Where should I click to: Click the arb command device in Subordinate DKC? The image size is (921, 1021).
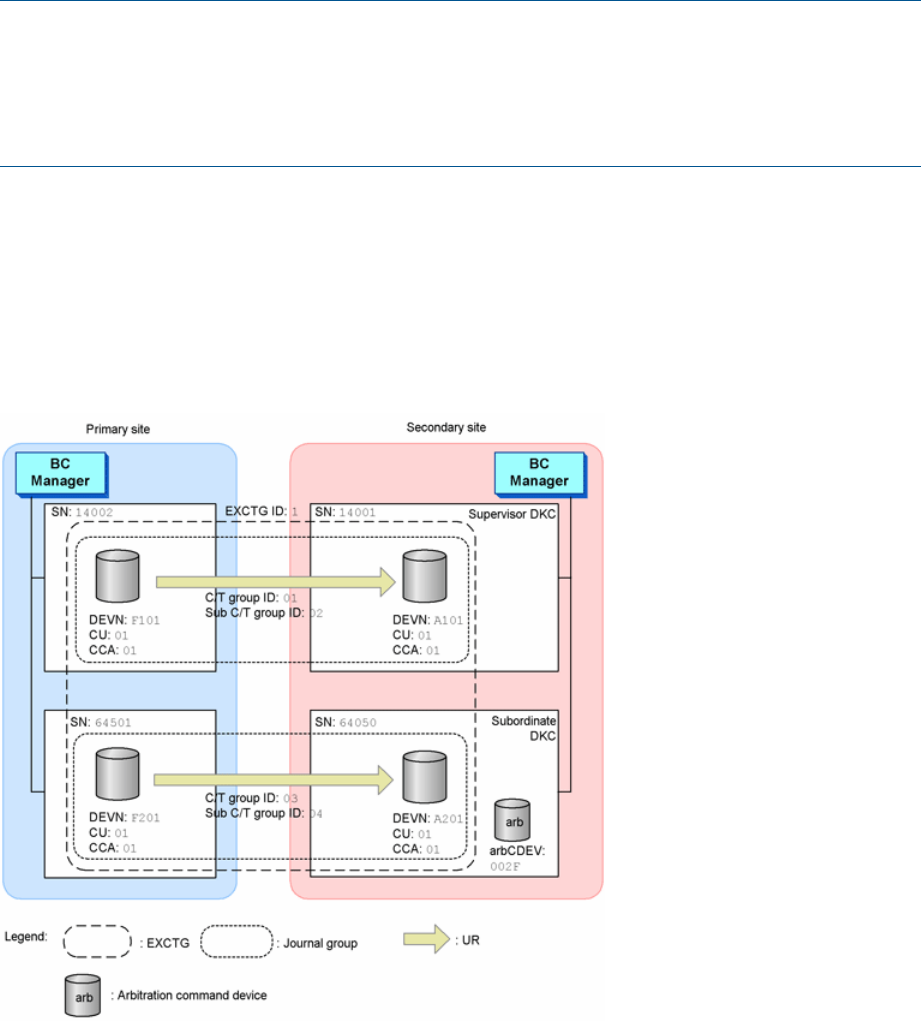(513, 820)
